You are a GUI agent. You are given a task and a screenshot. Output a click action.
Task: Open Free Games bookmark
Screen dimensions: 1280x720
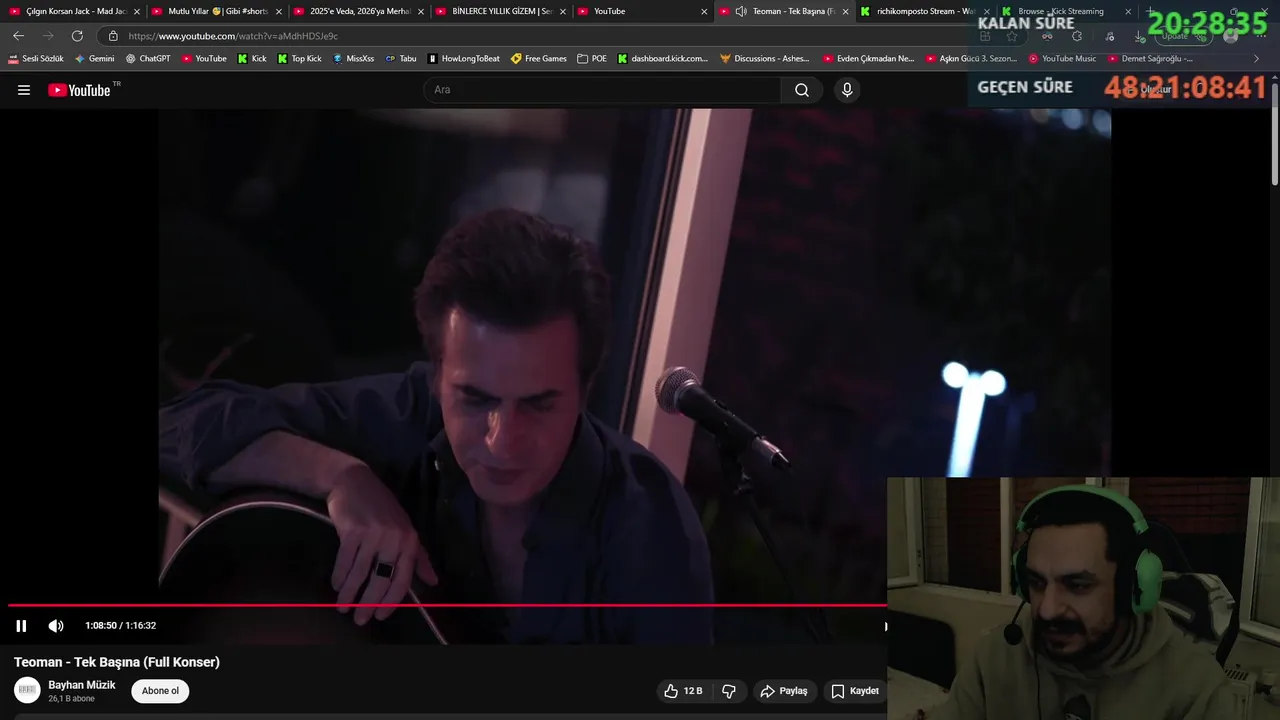(539, 59)
